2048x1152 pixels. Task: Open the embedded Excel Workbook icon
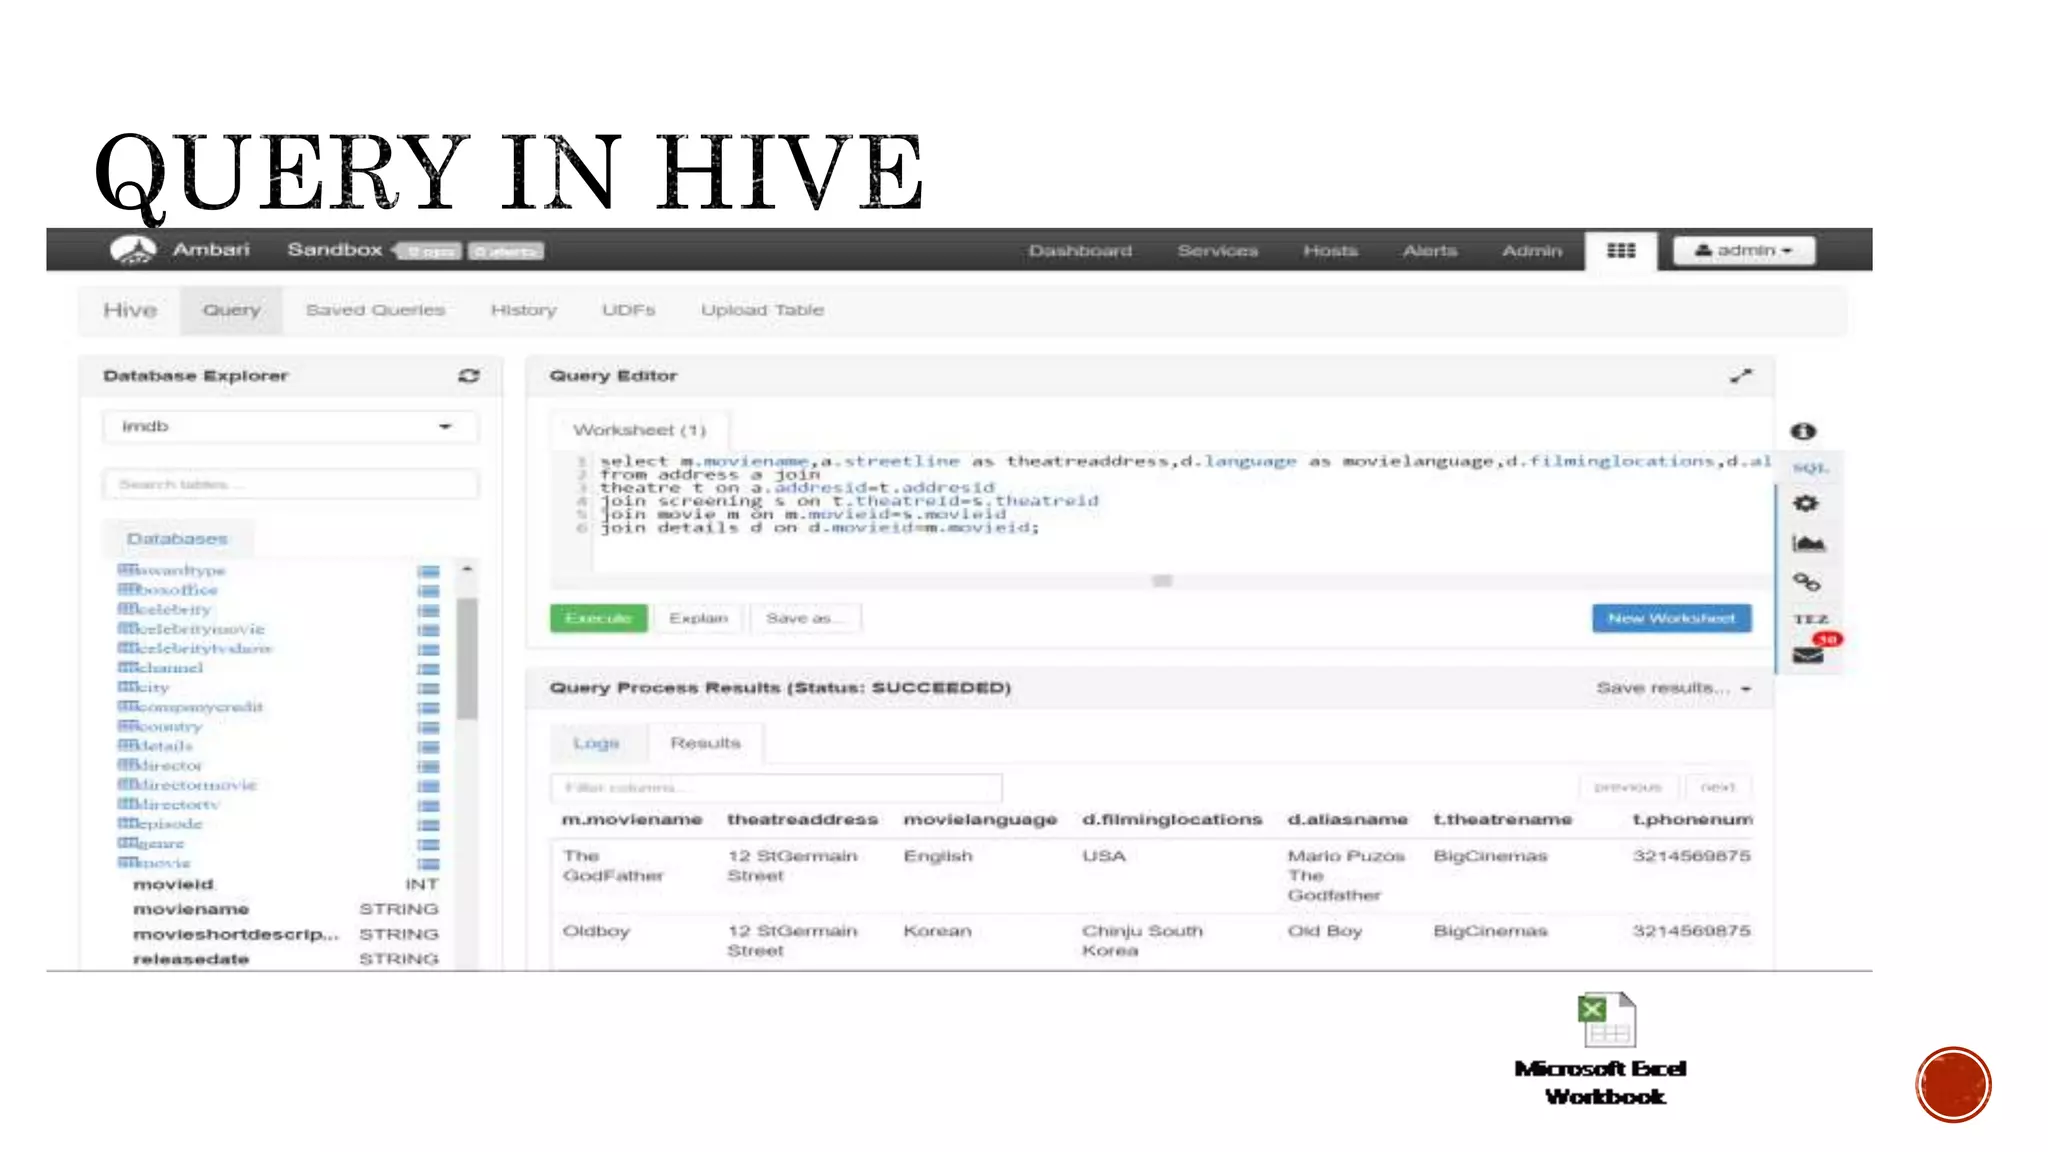(1606, 1021)
